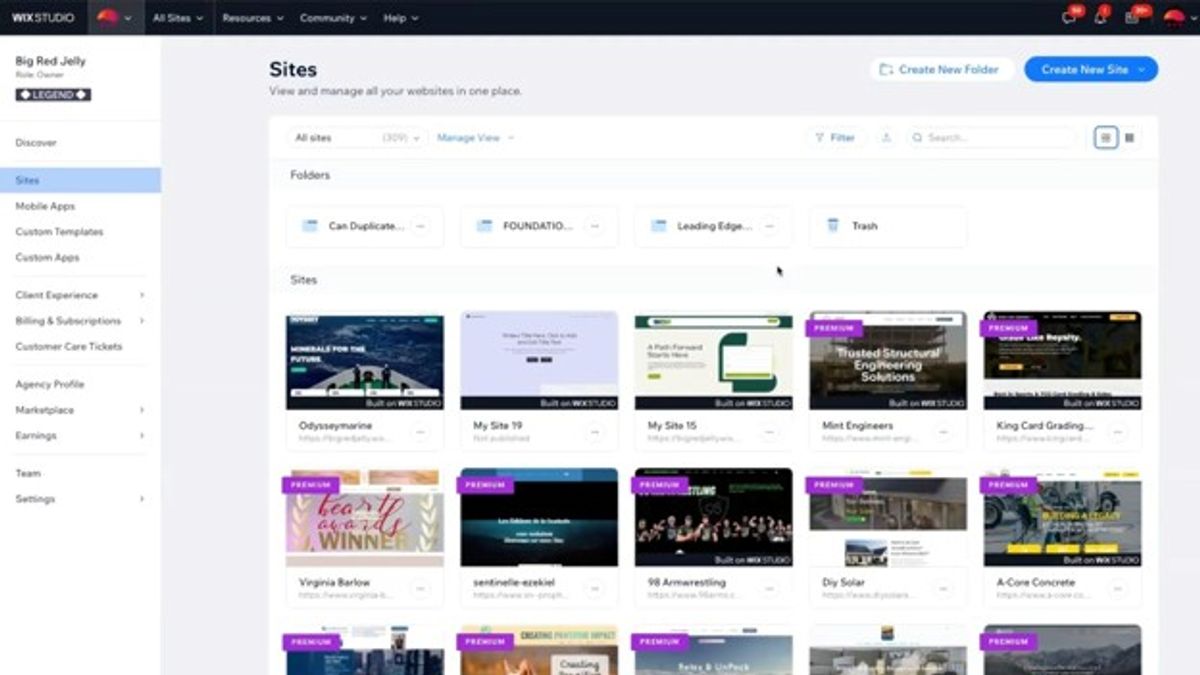Viewport: 1200px width, 675px height.
Task: Open more actions for Mint Engineers site
Action: 943,432
